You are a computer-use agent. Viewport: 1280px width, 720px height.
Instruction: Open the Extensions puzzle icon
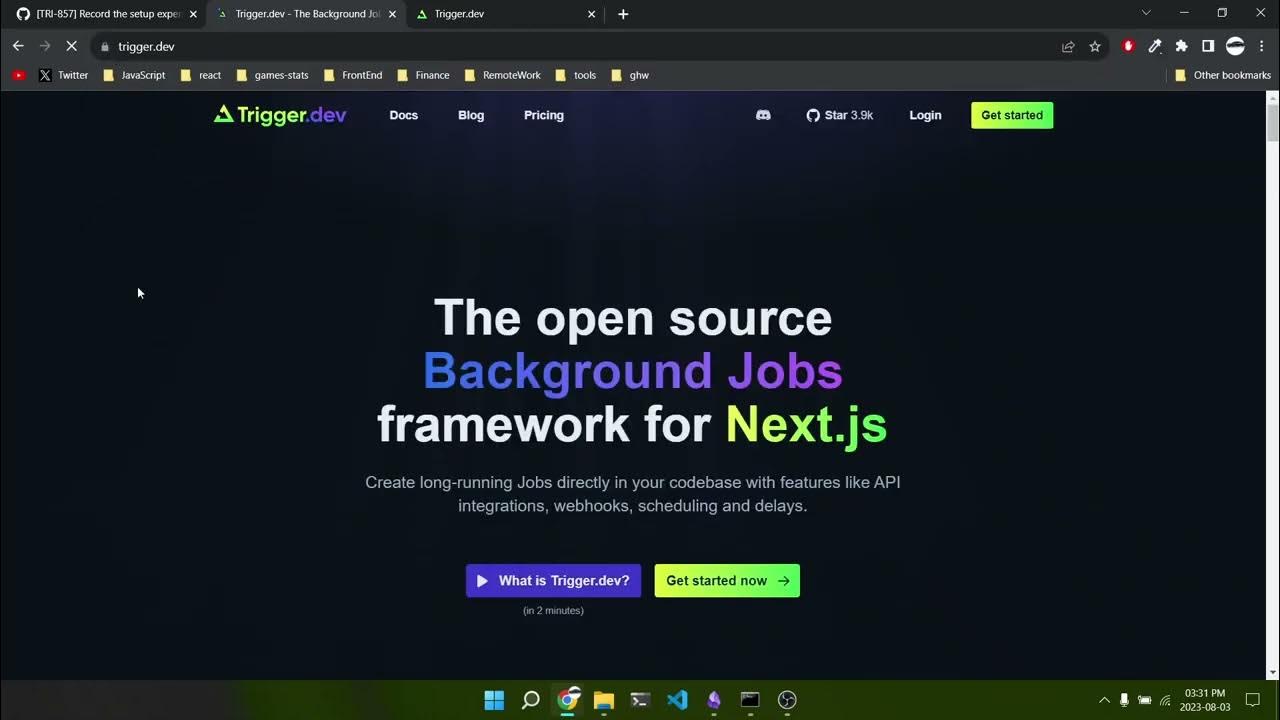(1181, 46)
